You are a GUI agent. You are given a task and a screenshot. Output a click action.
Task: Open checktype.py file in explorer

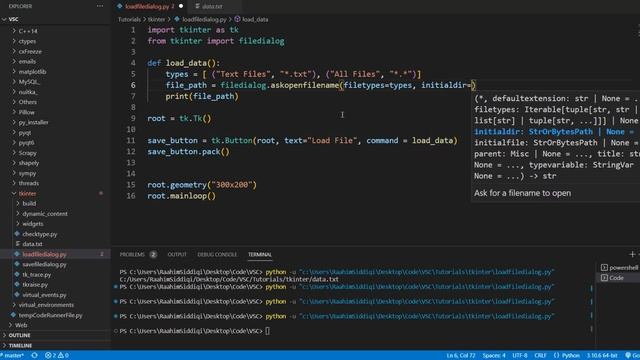(x=40, y=234)
